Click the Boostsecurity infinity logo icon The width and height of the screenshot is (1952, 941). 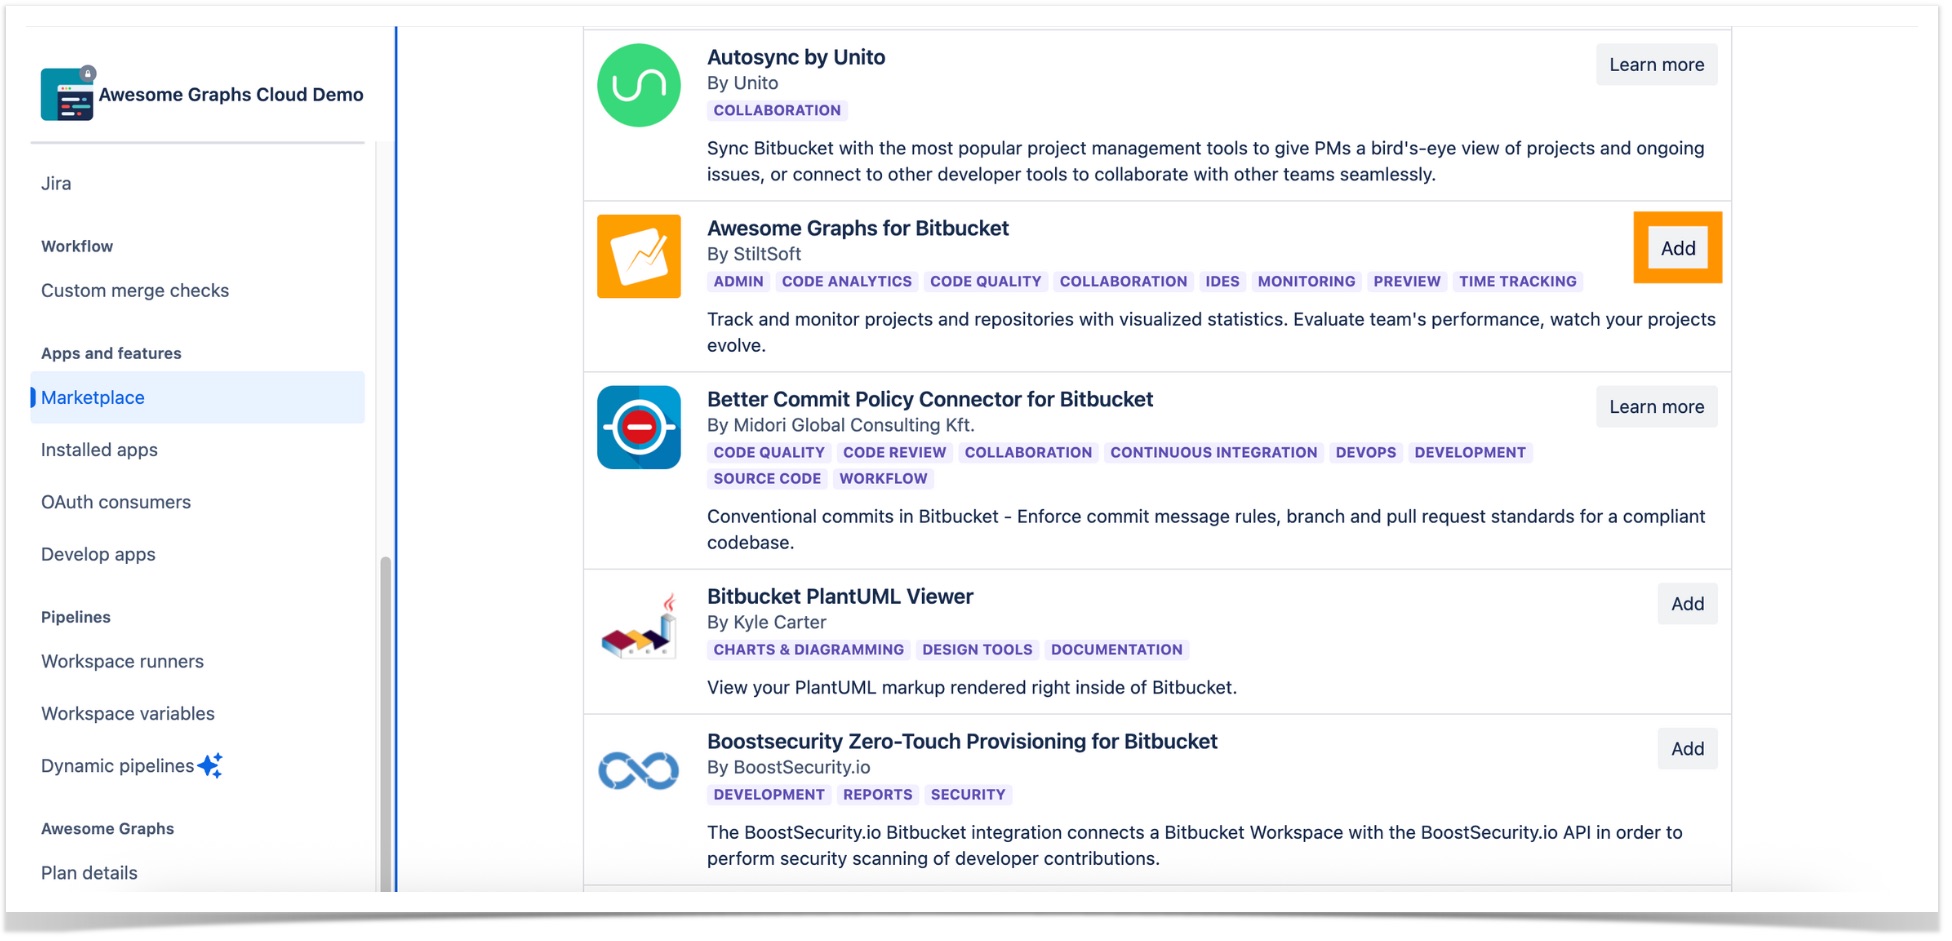[x=638, y=770]
